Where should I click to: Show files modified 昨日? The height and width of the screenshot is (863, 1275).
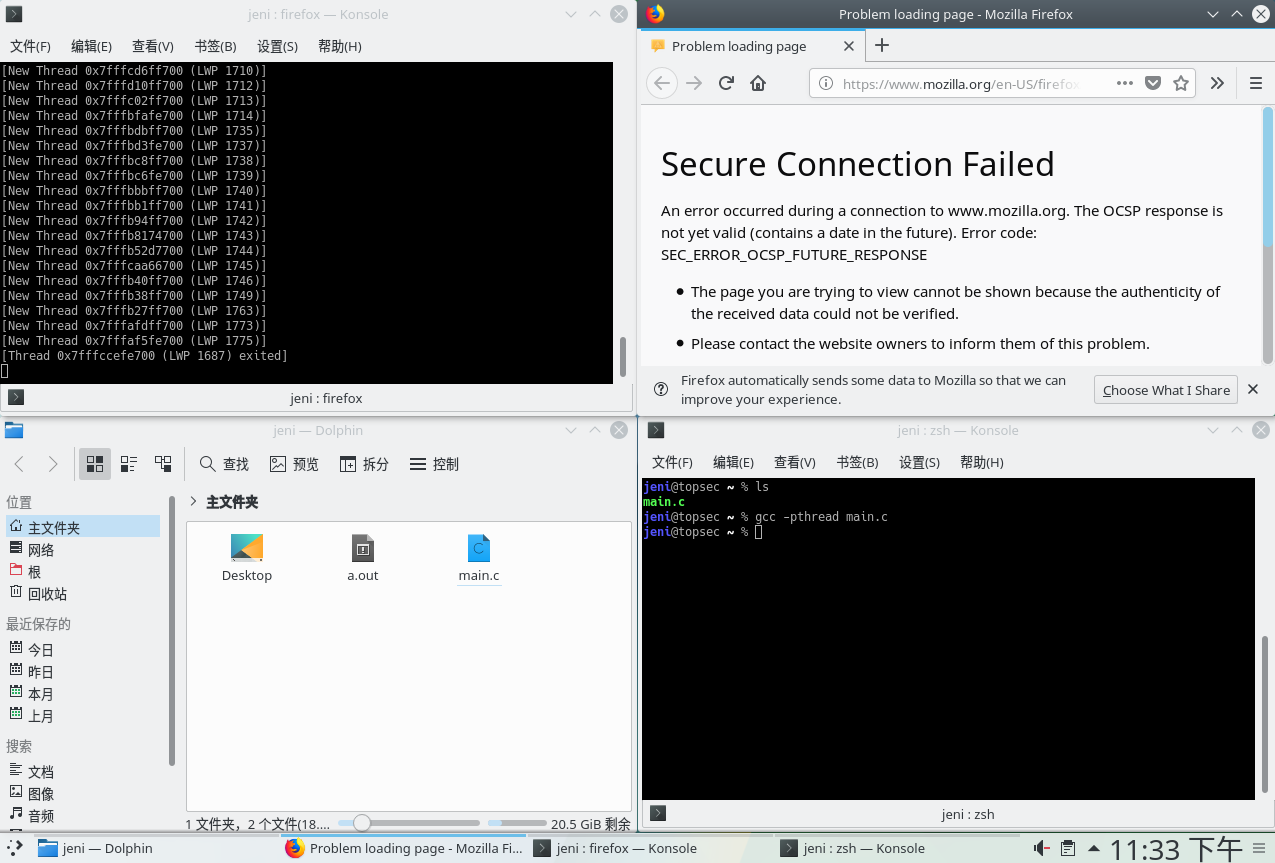83,671
